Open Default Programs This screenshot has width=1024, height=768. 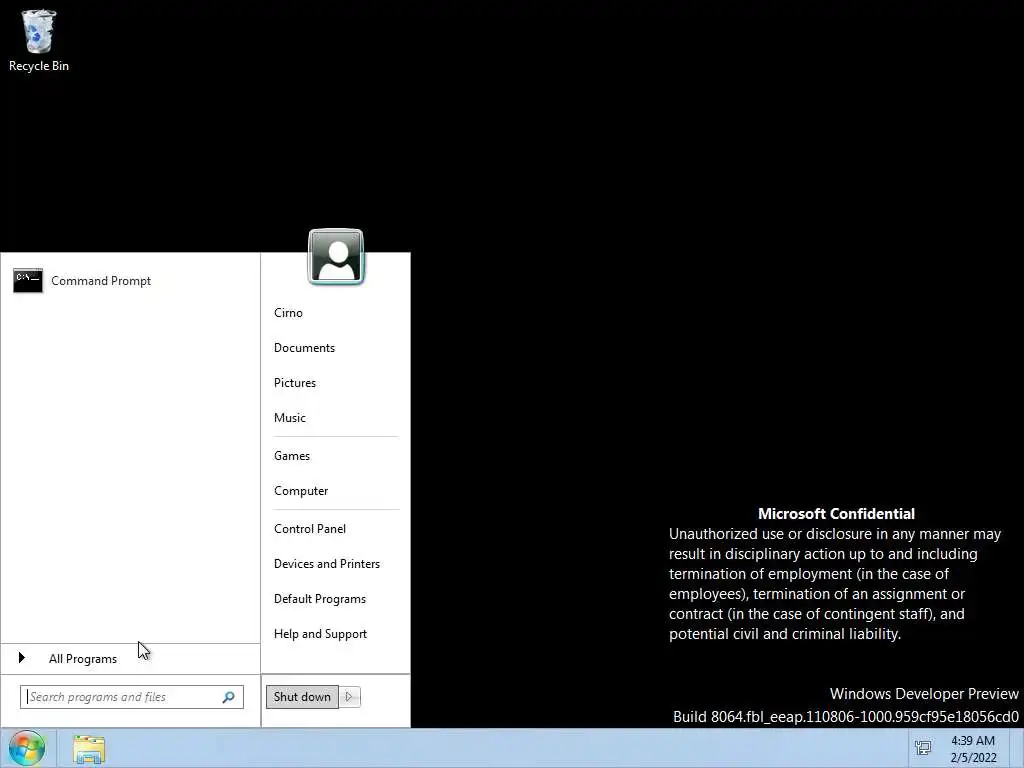[319, 599]
